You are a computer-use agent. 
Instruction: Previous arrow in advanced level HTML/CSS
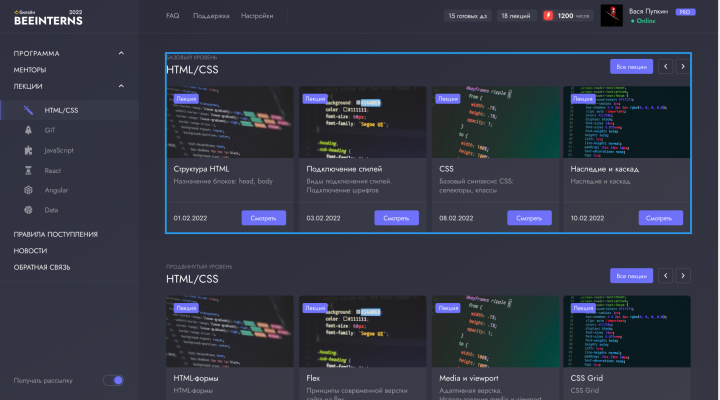(x=665, y=276)
